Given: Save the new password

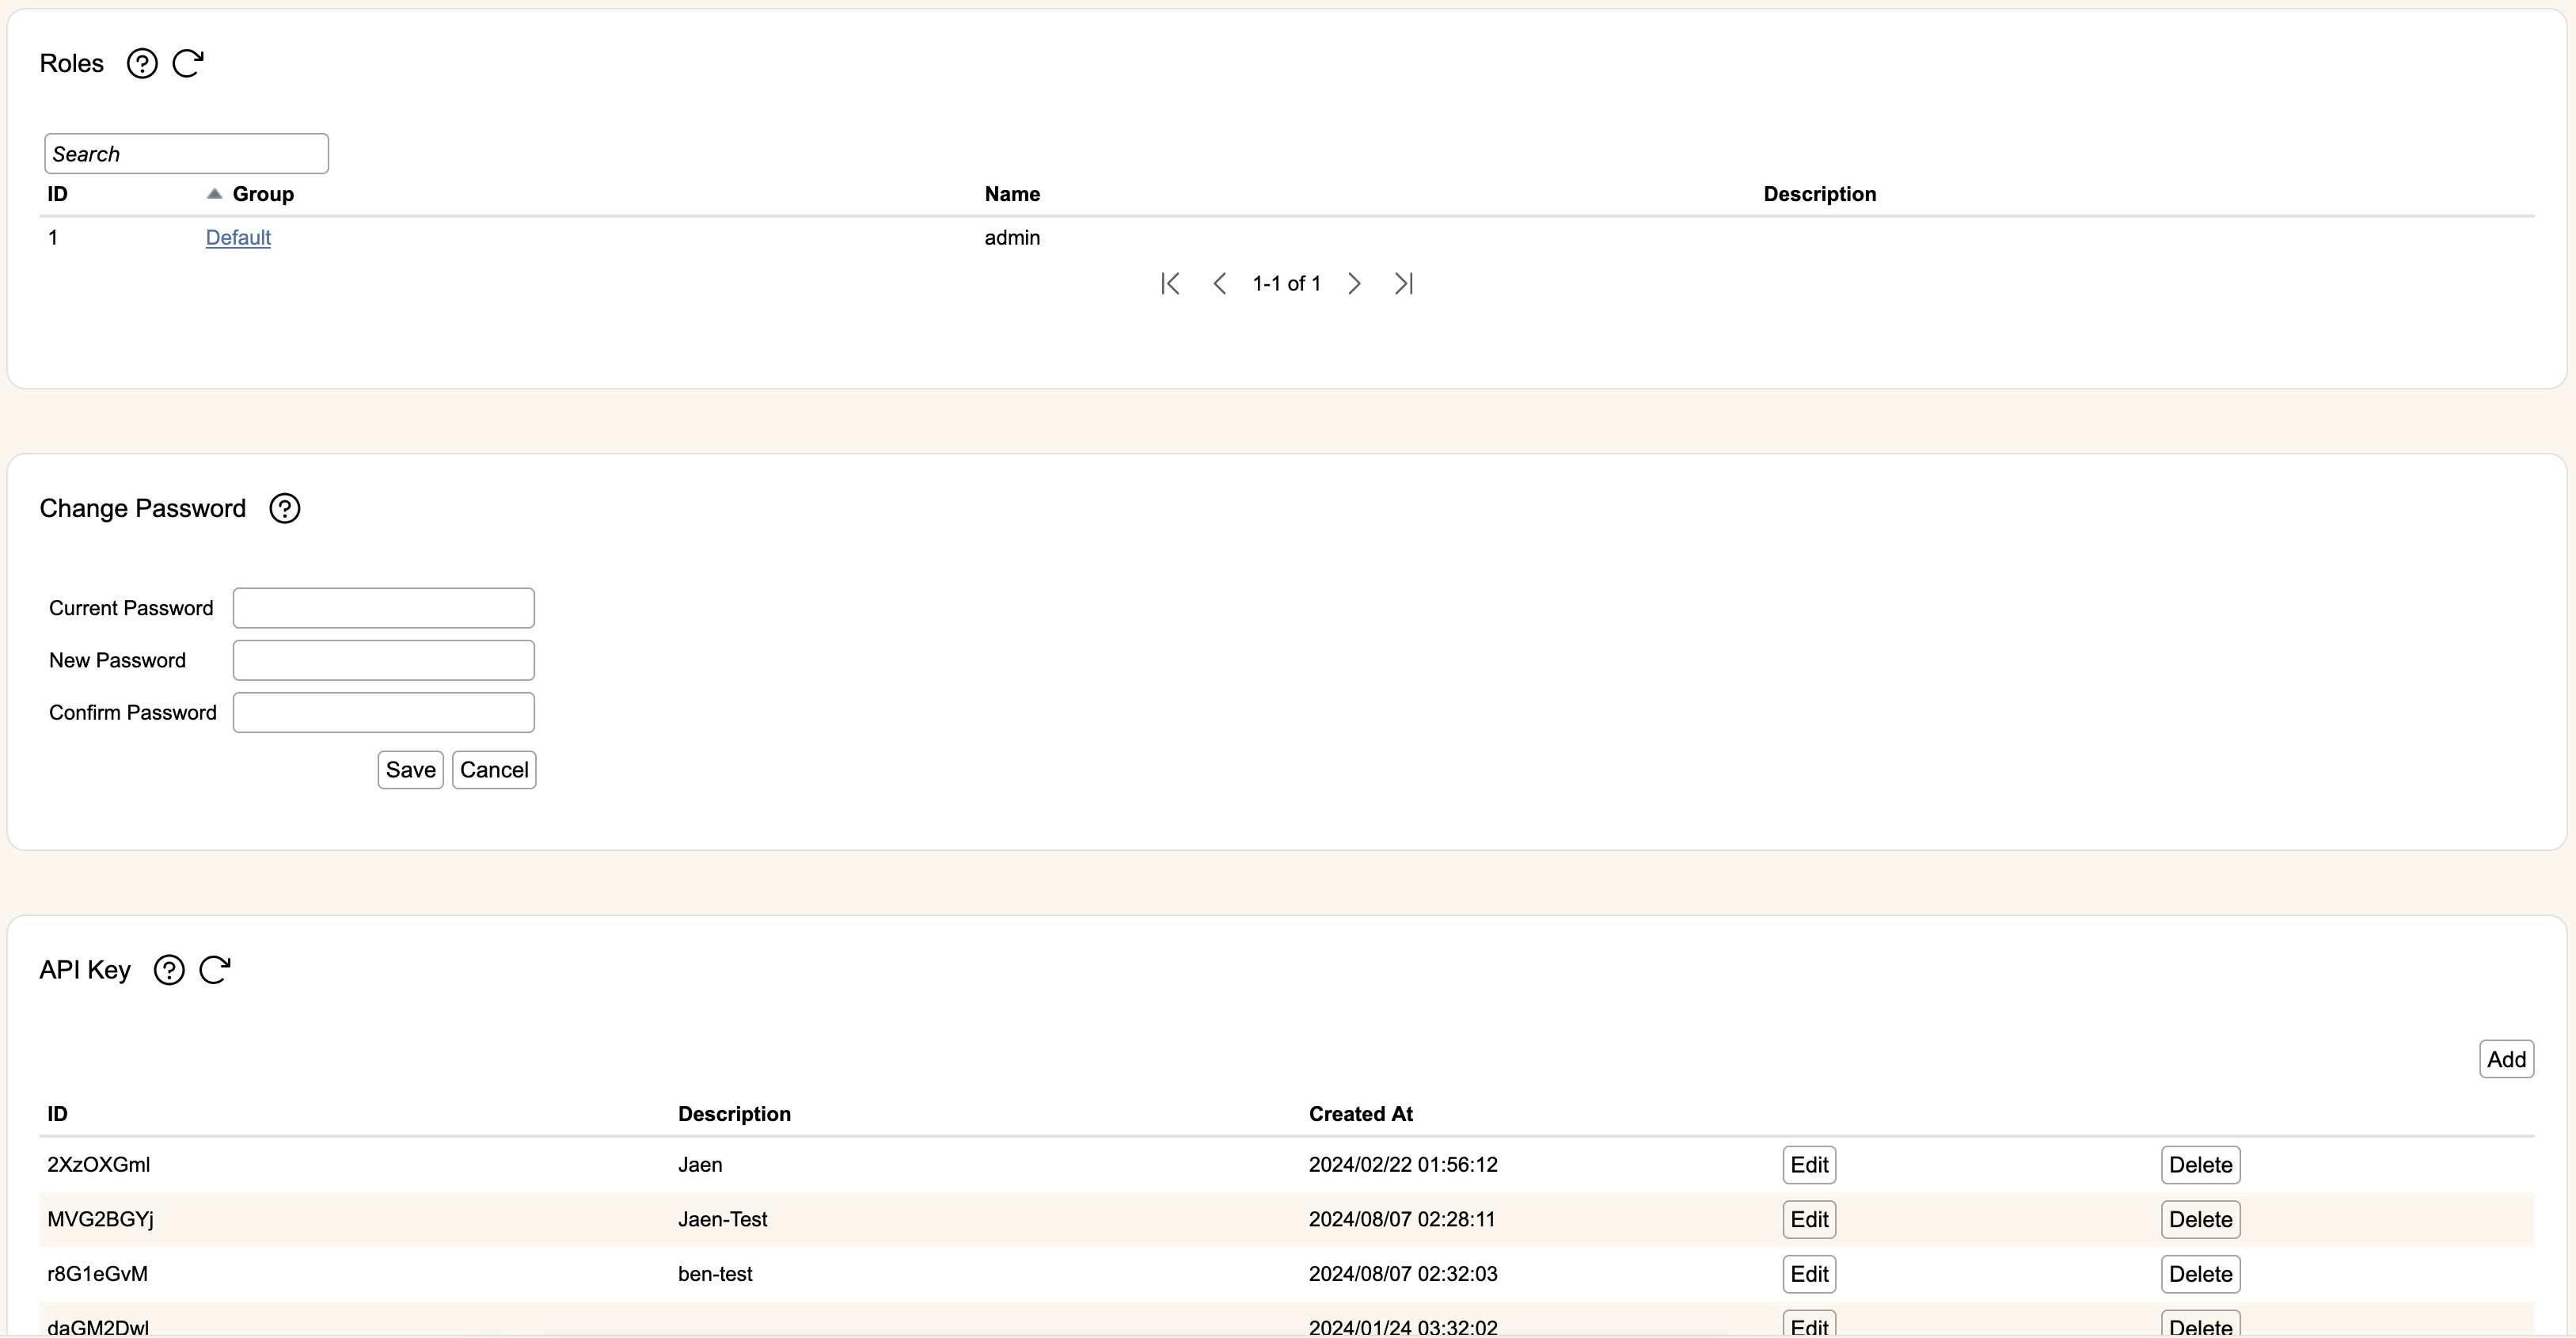Looking at the screenshot, I should click(x=410, y=770).
